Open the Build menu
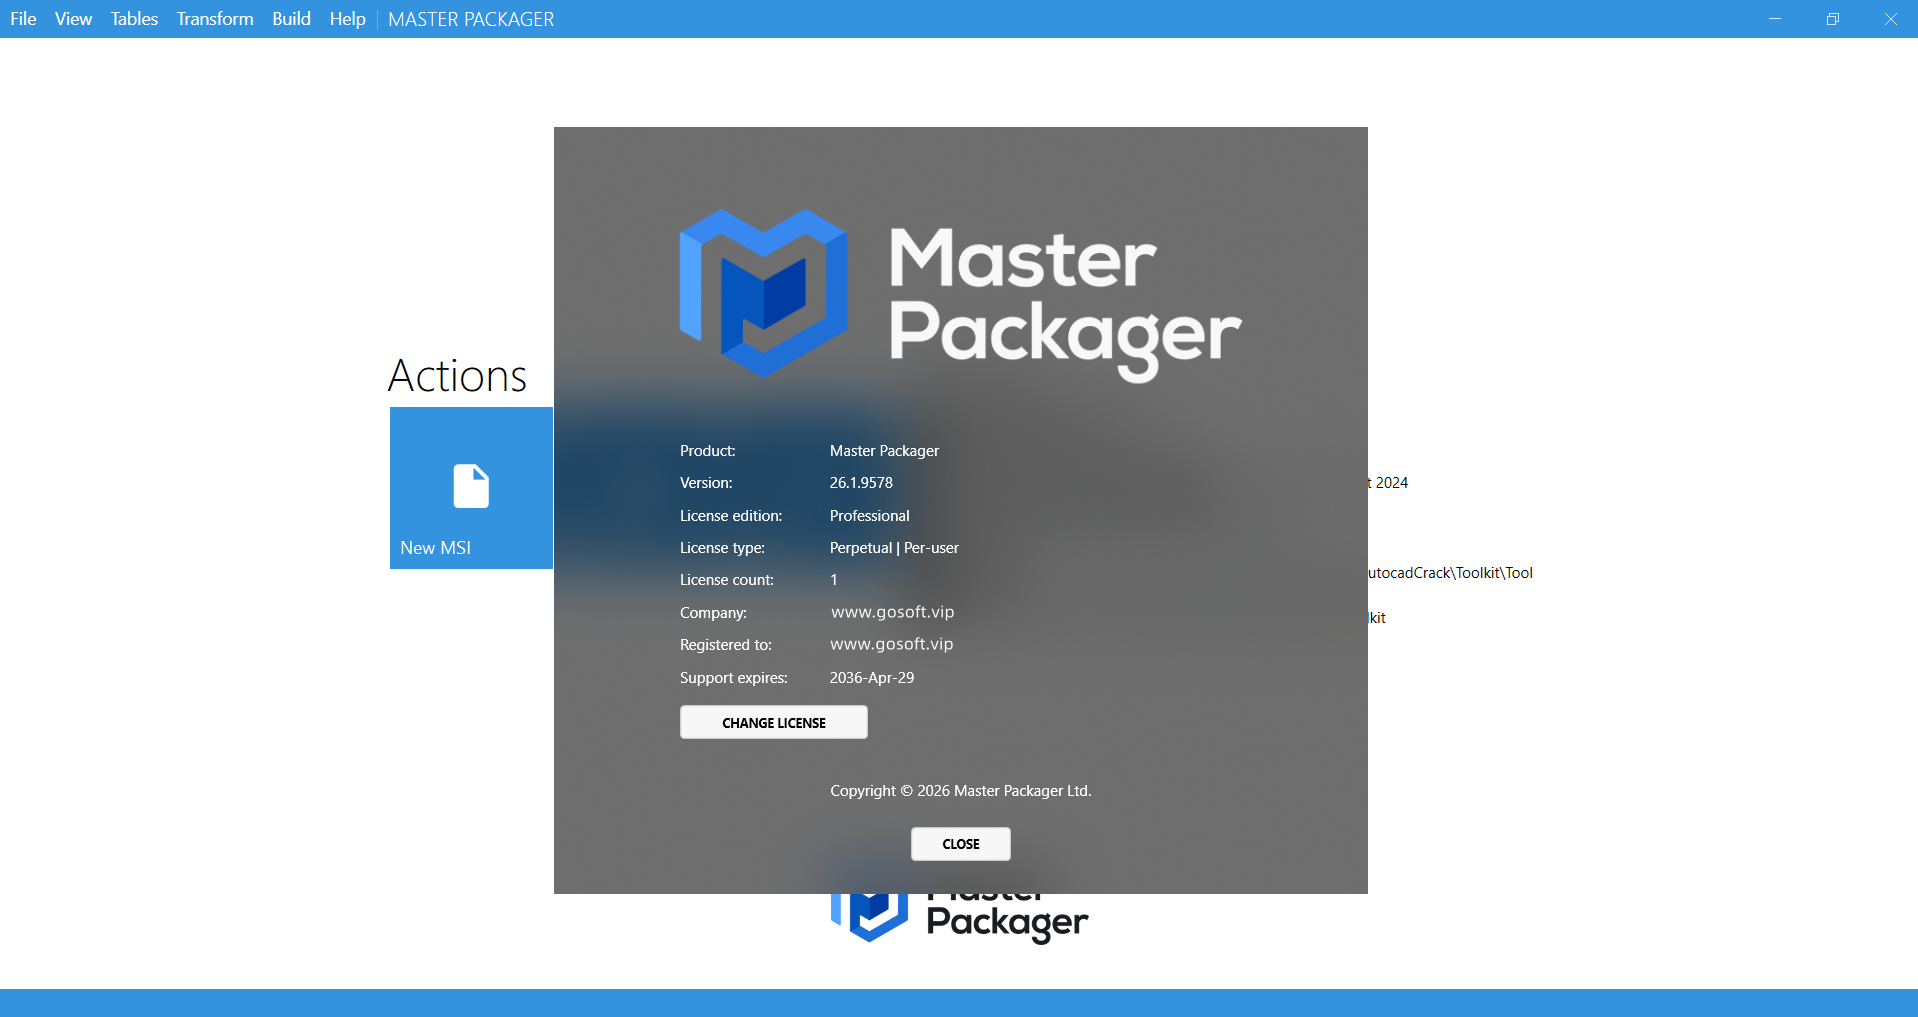The height and width of the screenshot is (1017, 1918). pyautogui.click(x=291, y=19)
